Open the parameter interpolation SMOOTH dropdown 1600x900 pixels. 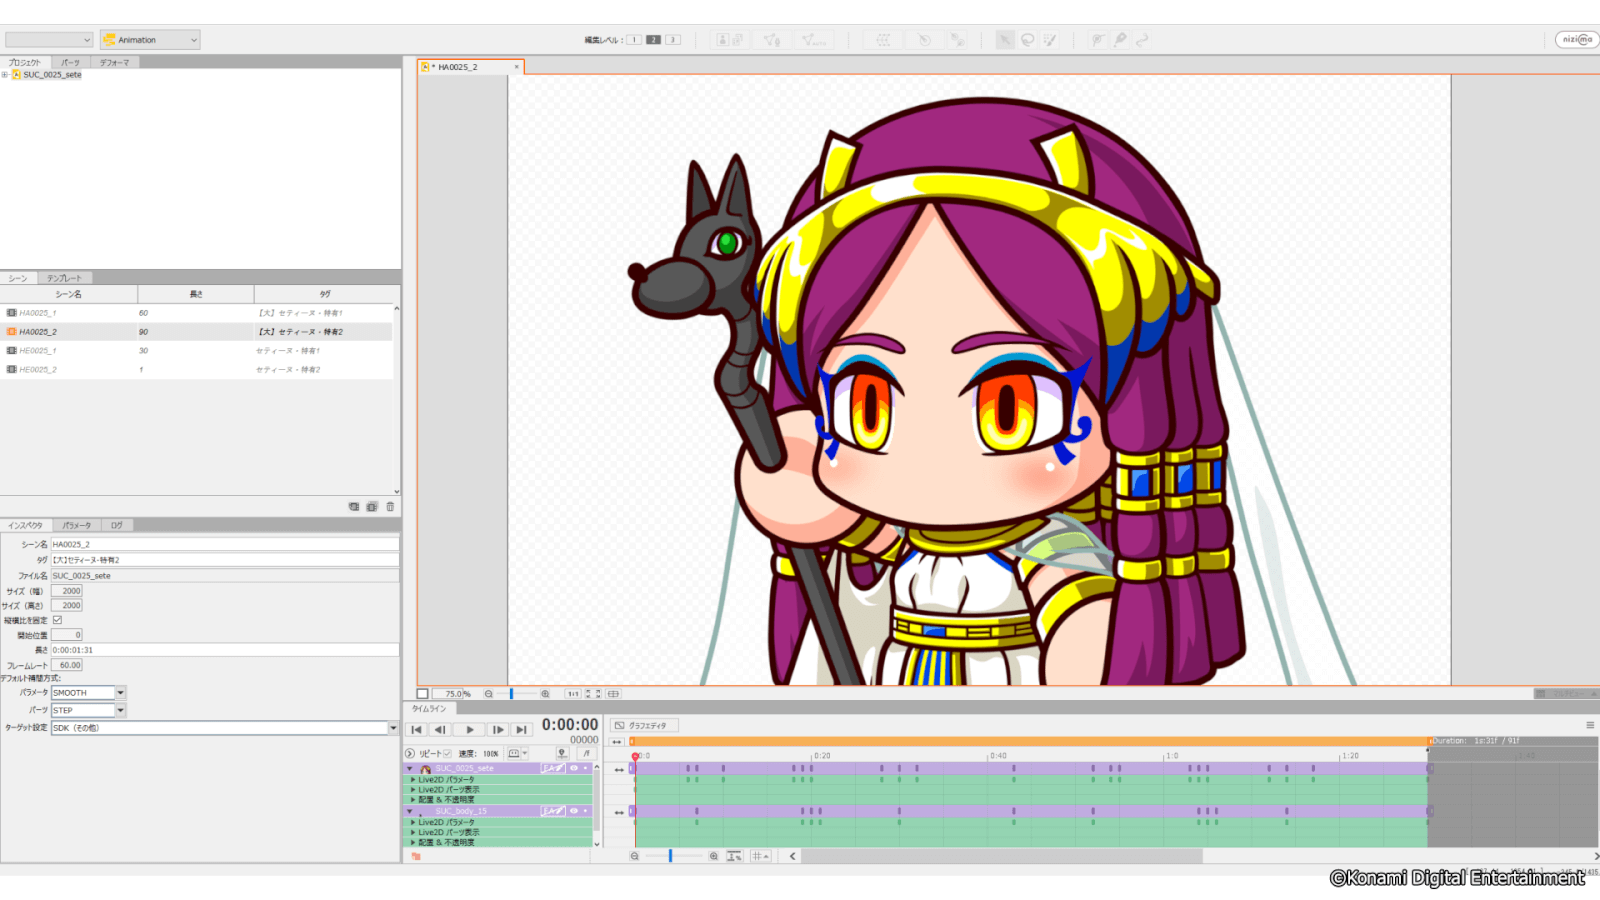120,692
